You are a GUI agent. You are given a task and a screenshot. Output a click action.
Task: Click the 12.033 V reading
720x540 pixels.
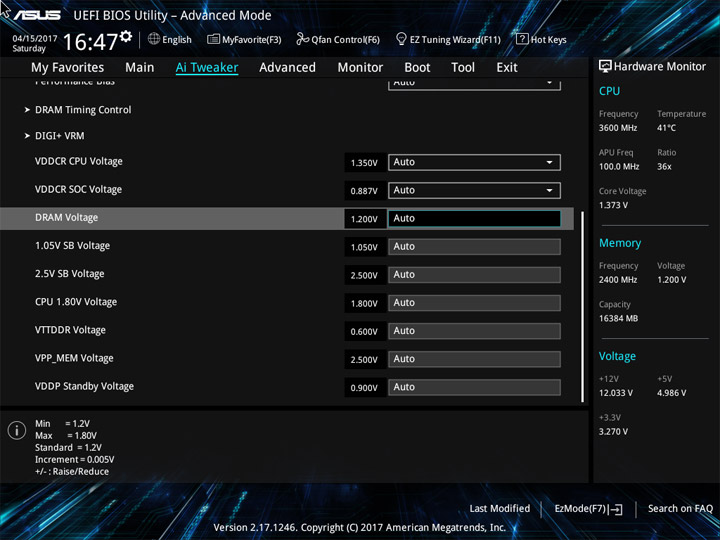[616, 393]
